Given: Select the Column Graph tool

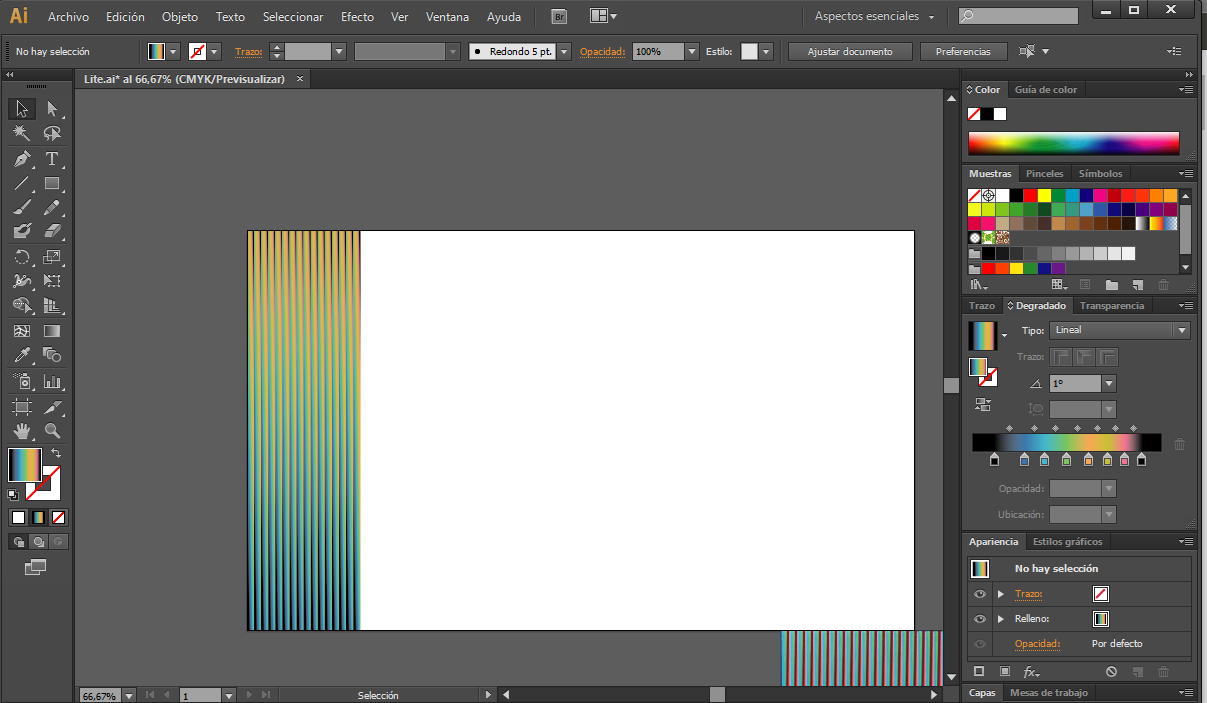Looking at the screenshot, I should click(x=52, y=381).
